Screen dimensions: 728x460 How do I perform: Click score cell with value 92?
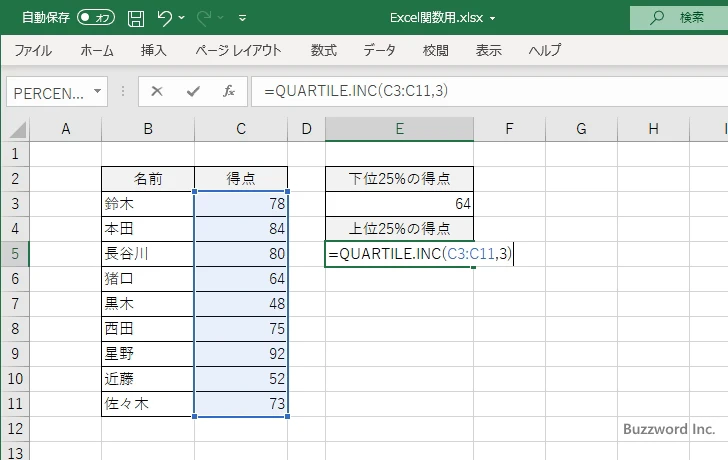(240, 354)
